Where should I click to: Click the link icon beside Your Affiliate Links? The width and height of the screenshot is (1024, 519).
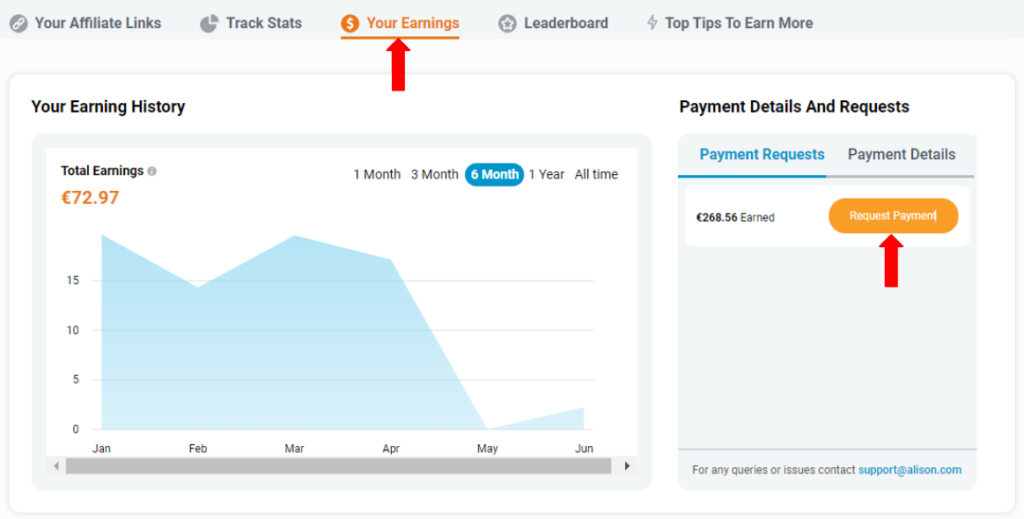click(18, 23)
